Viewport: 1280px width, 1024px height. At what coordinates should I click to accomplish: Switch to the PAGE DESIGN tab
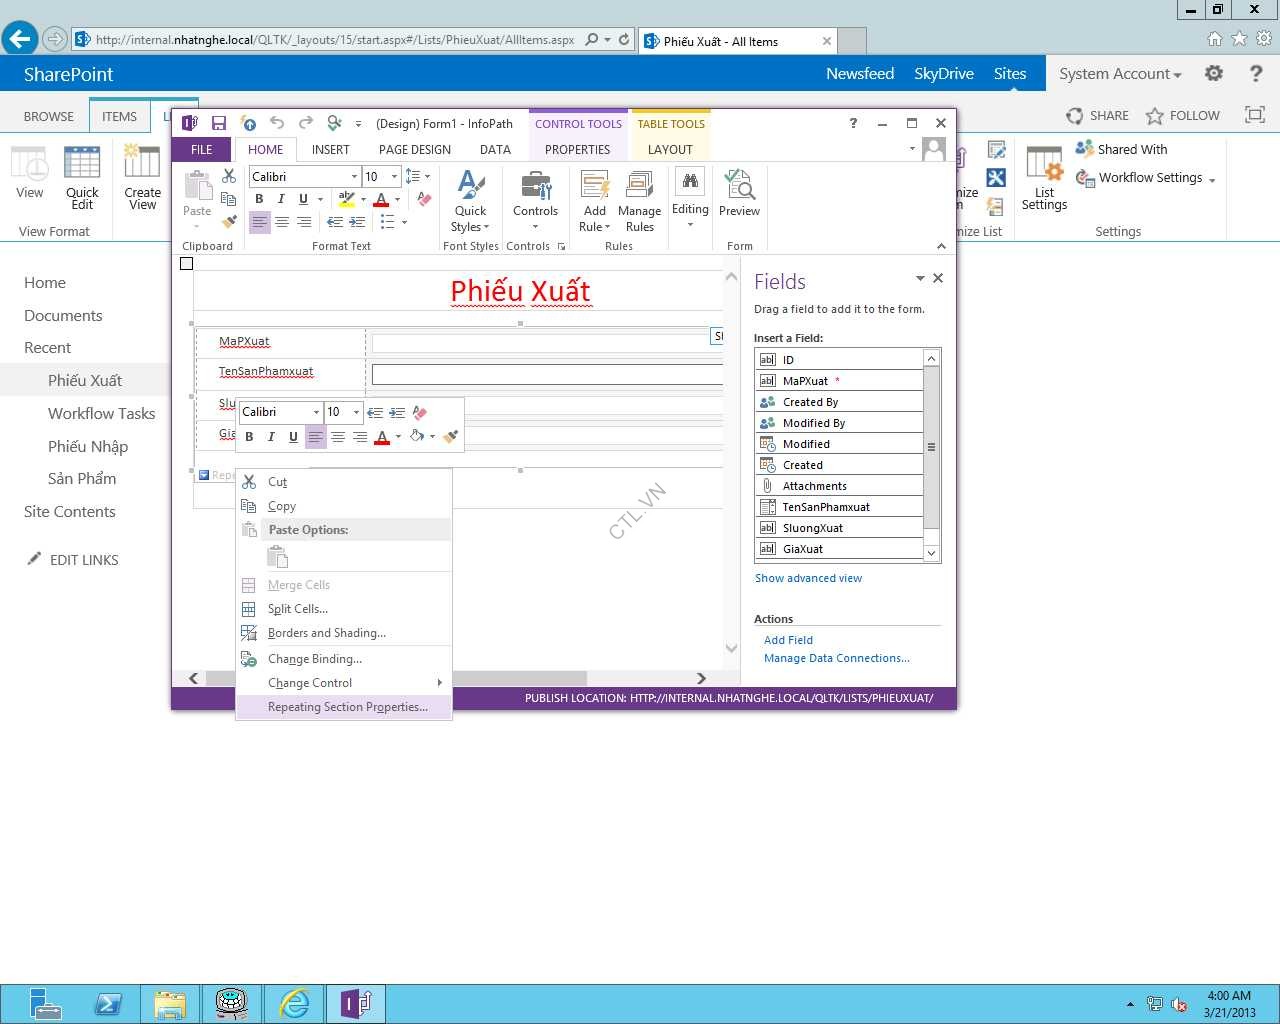click(414, 150)
